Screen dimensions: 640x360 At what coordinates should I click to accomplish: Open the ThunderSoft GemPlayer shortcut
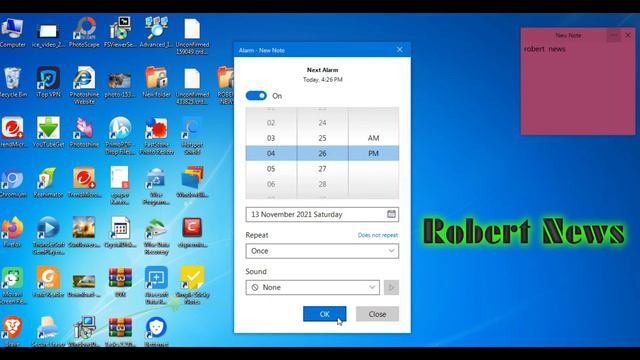pos(48,235)
